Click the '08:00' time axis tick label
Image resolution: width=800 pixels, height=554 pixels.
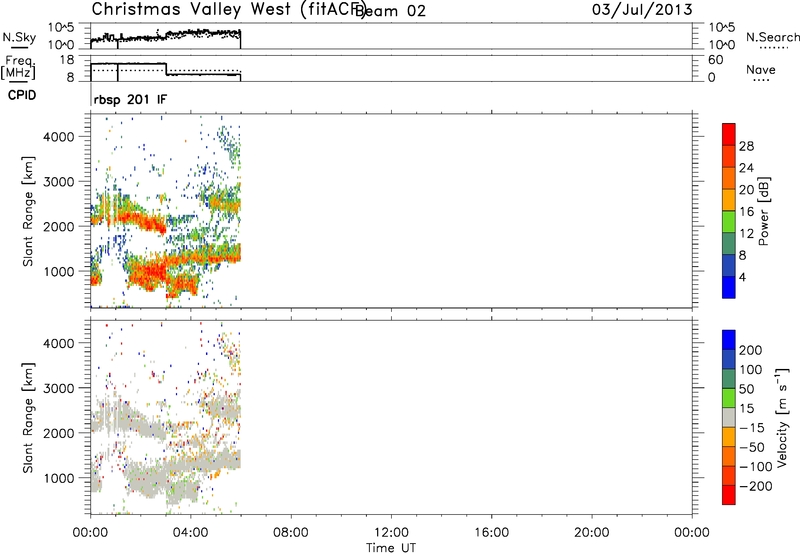click(x=291, y=533)
